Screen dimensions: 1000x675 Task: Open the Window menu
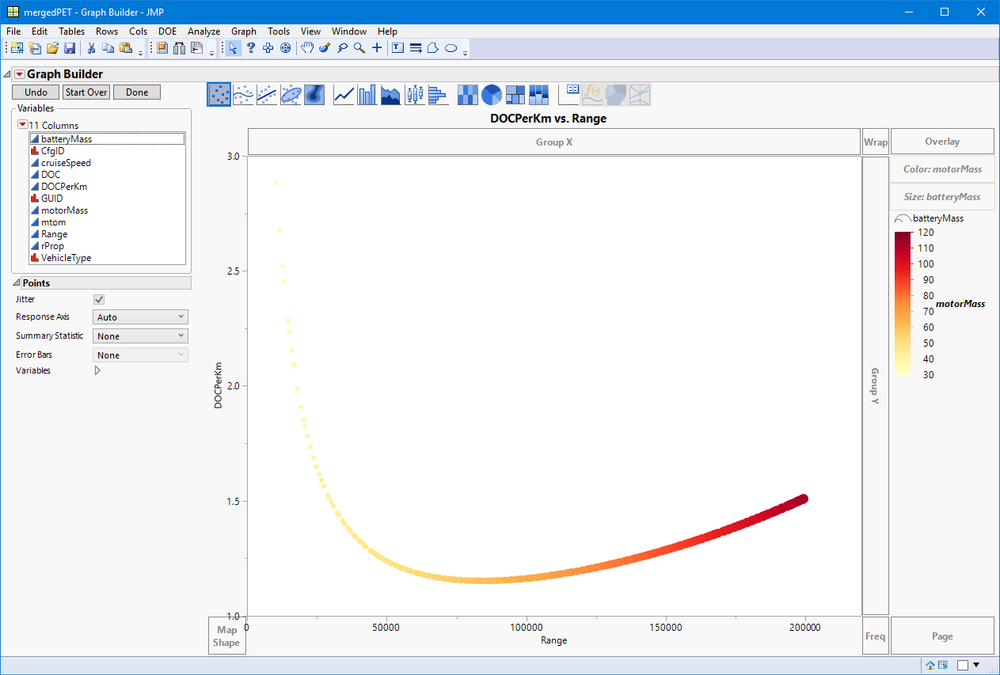point(349,31)
